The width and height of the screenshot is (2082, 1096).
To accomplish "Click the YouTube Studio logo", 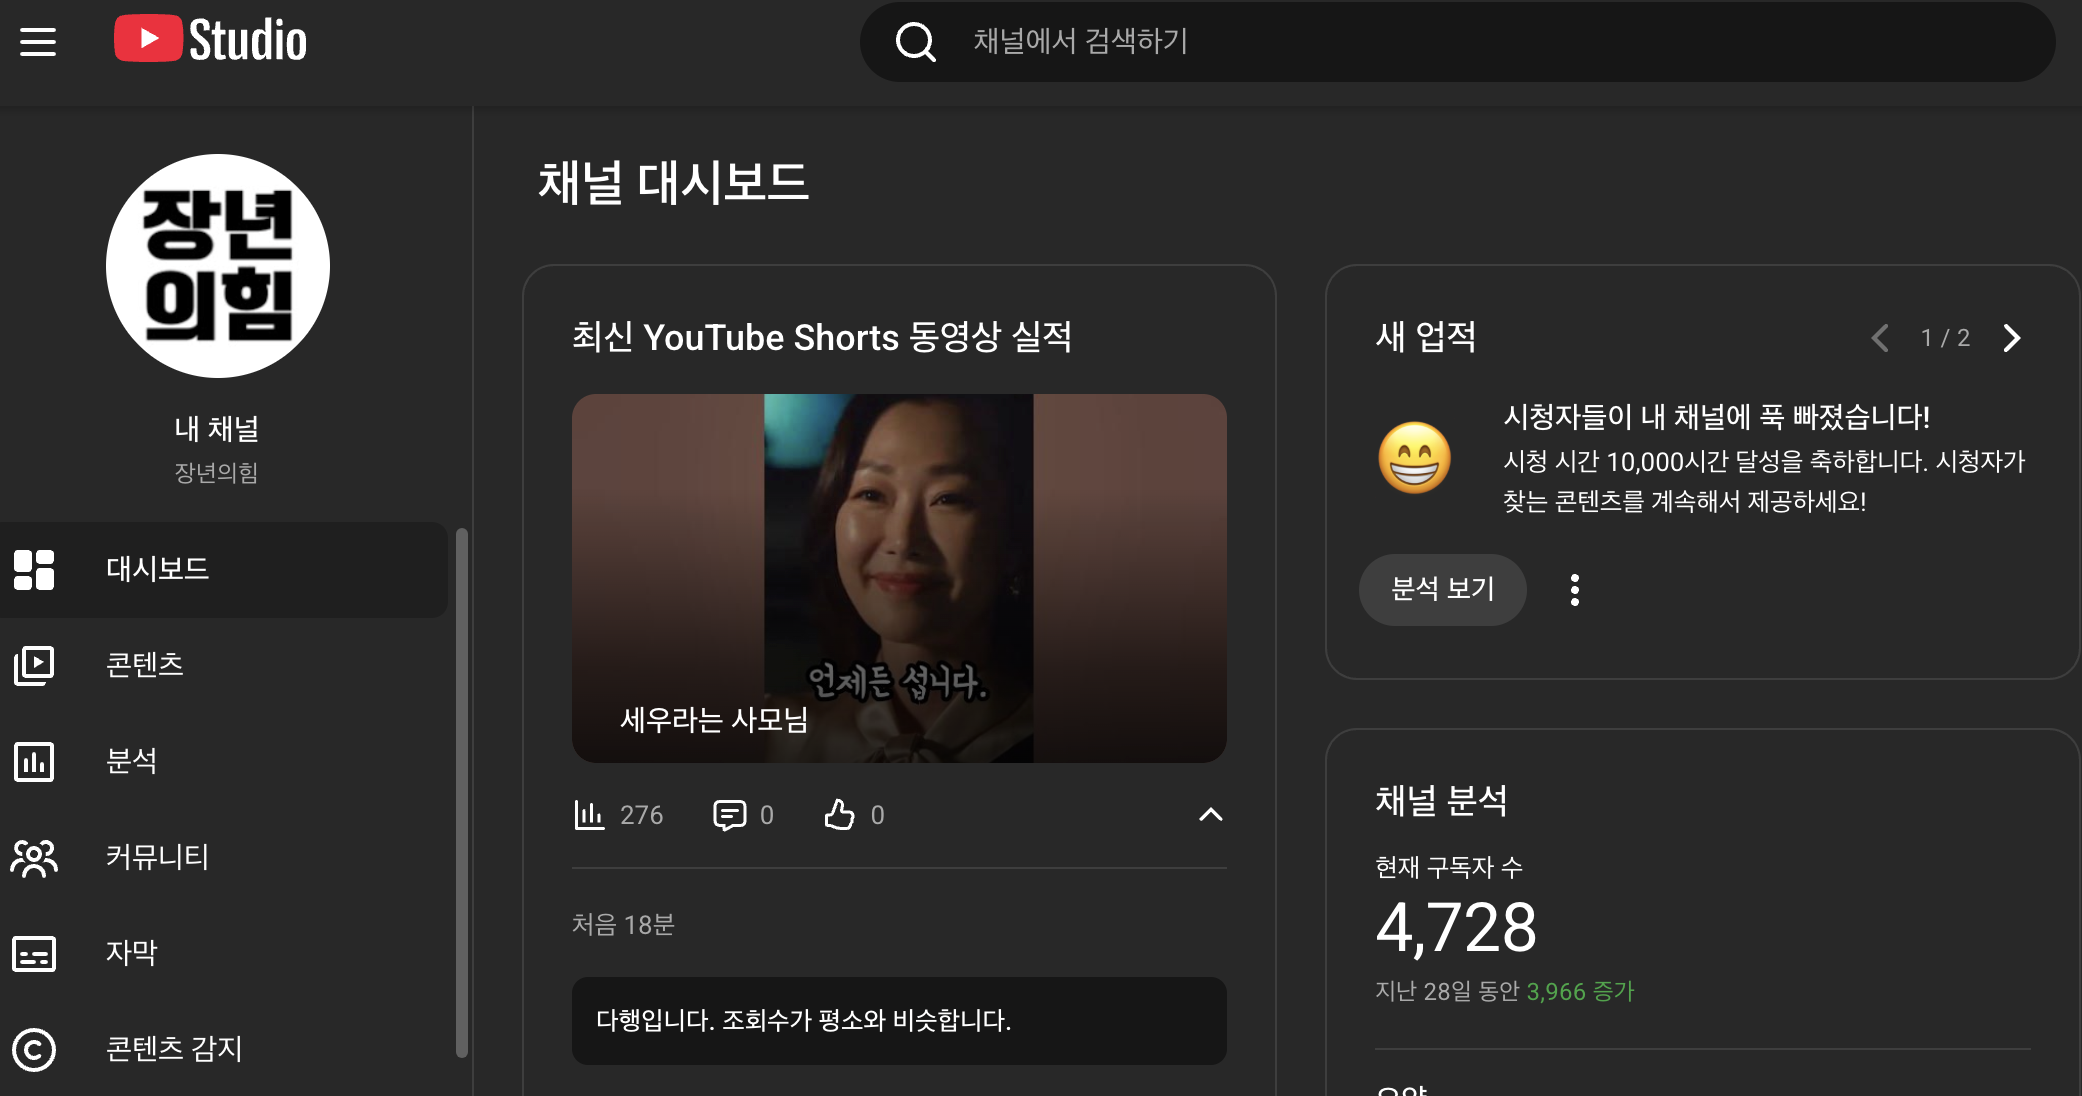I will tap(211, 40).
